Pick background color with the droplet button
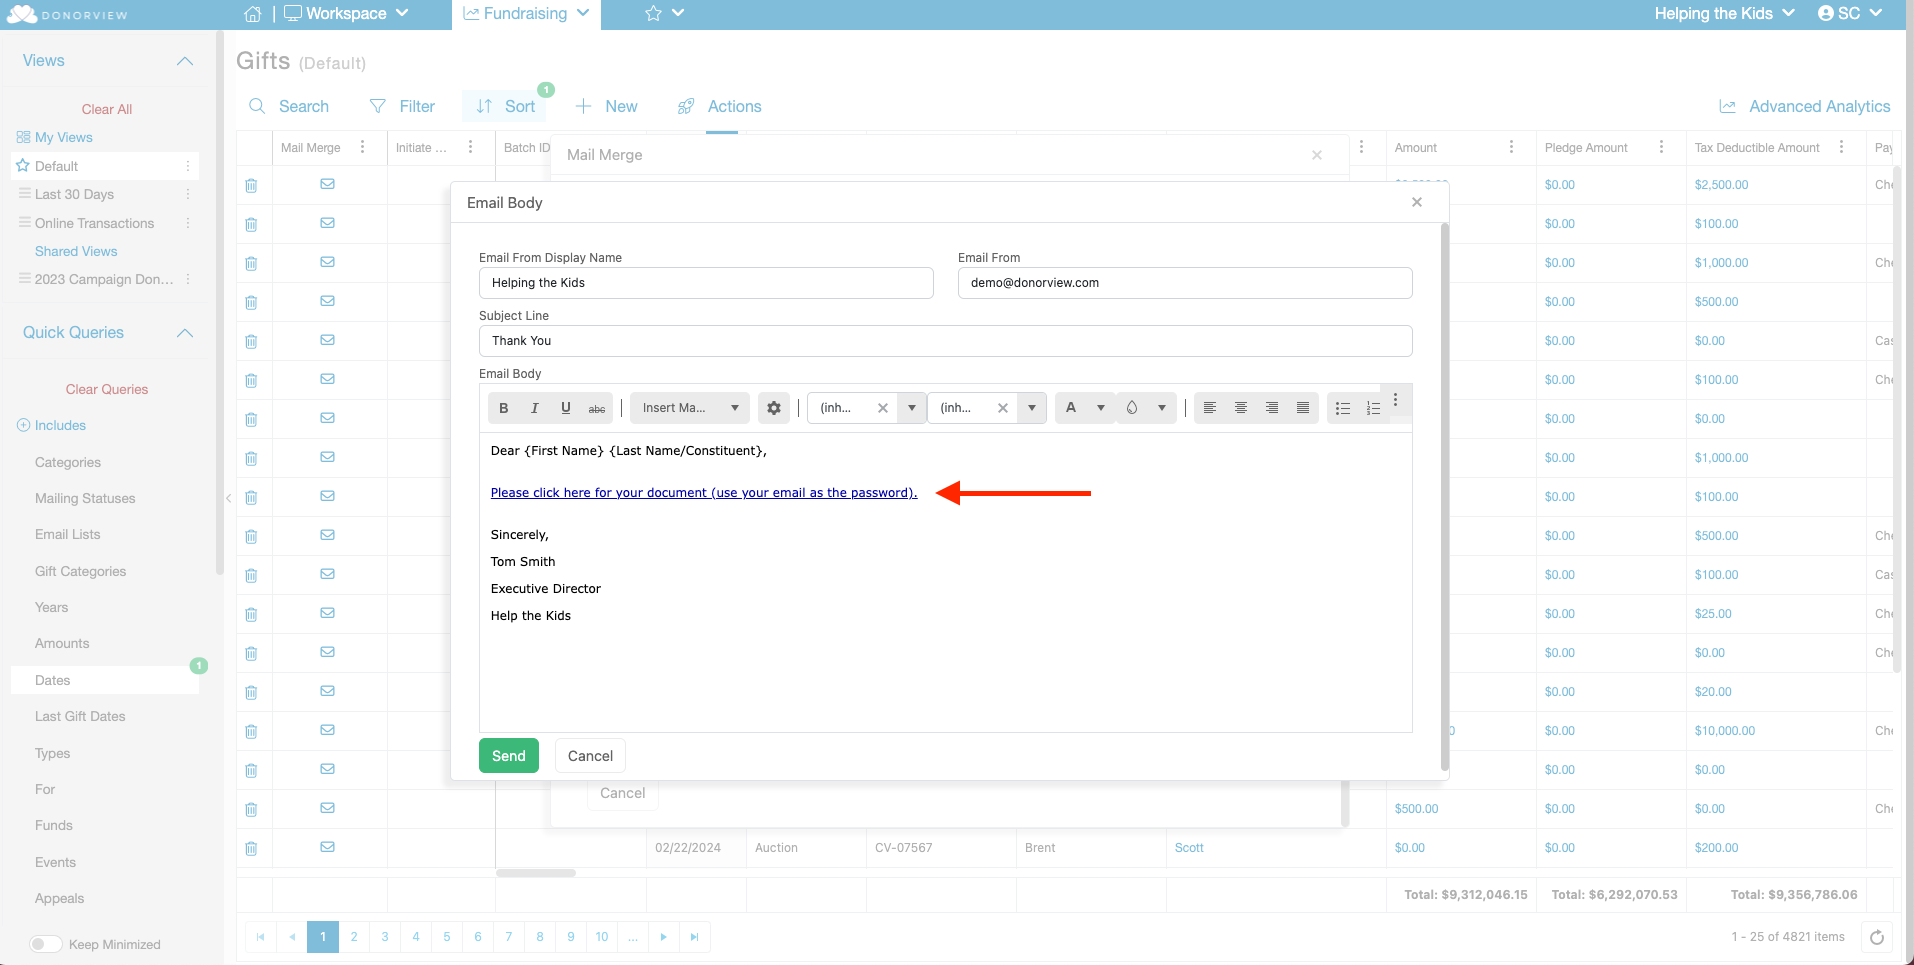This screenshot has height=965, width=1914. 1132,408
